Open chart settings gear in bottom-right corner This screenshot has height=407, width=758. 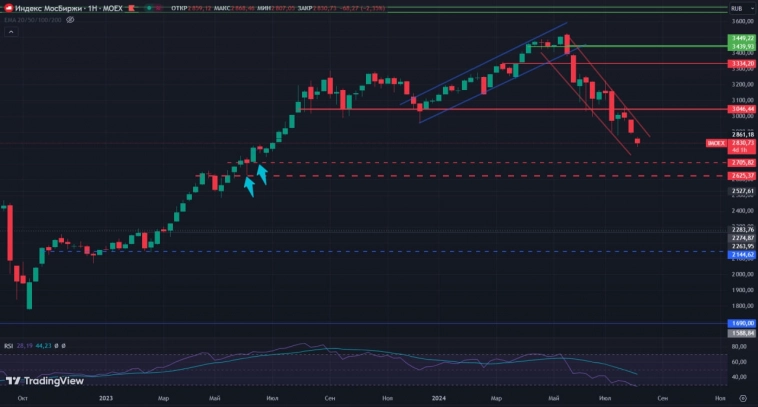[743, 398]
